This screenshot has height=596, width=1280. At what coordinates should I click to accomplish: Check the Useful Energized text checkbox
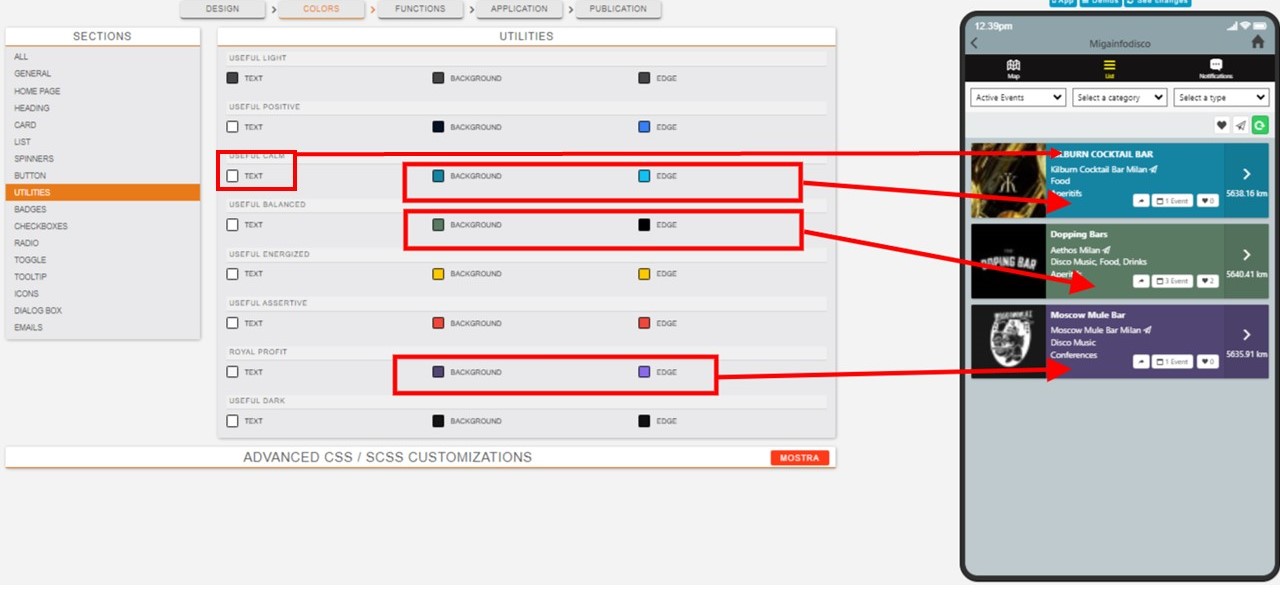tap(233, 274)
